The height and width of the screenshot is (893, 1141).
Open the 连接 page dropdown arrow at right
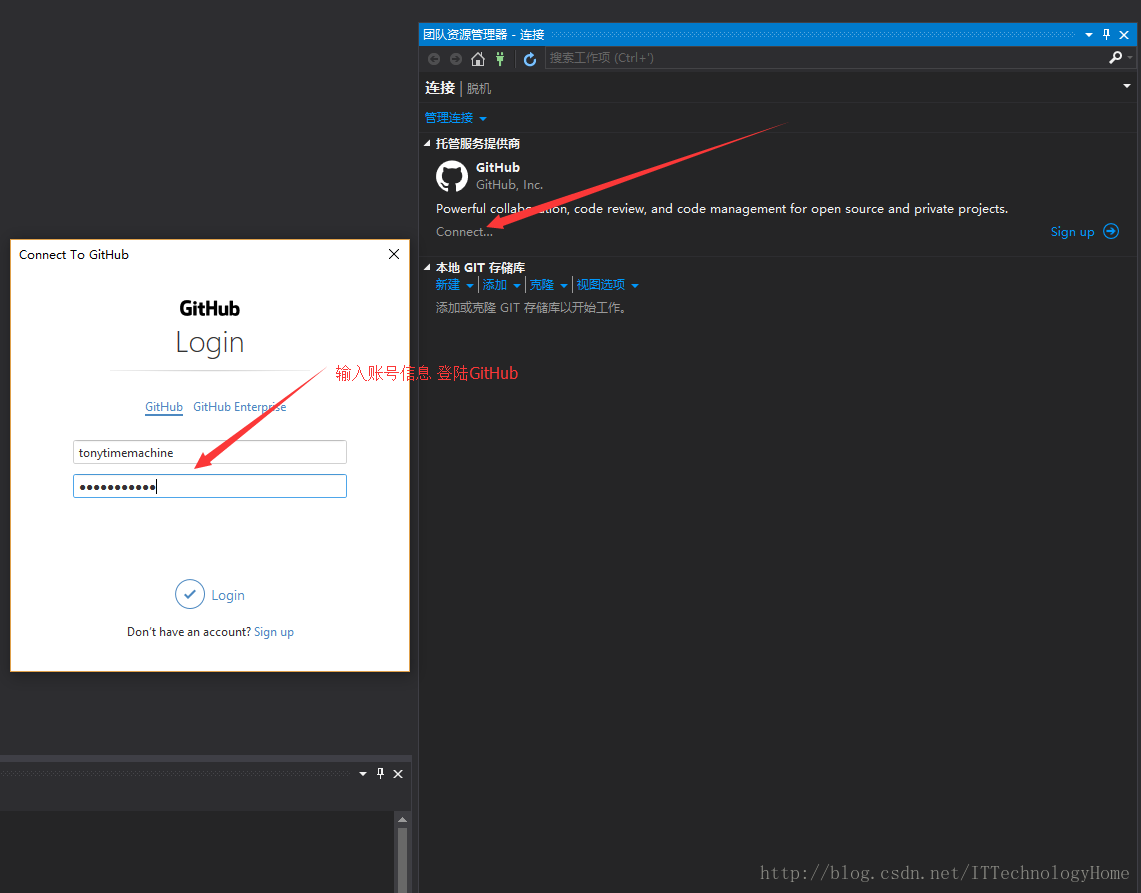point(1126,86)
